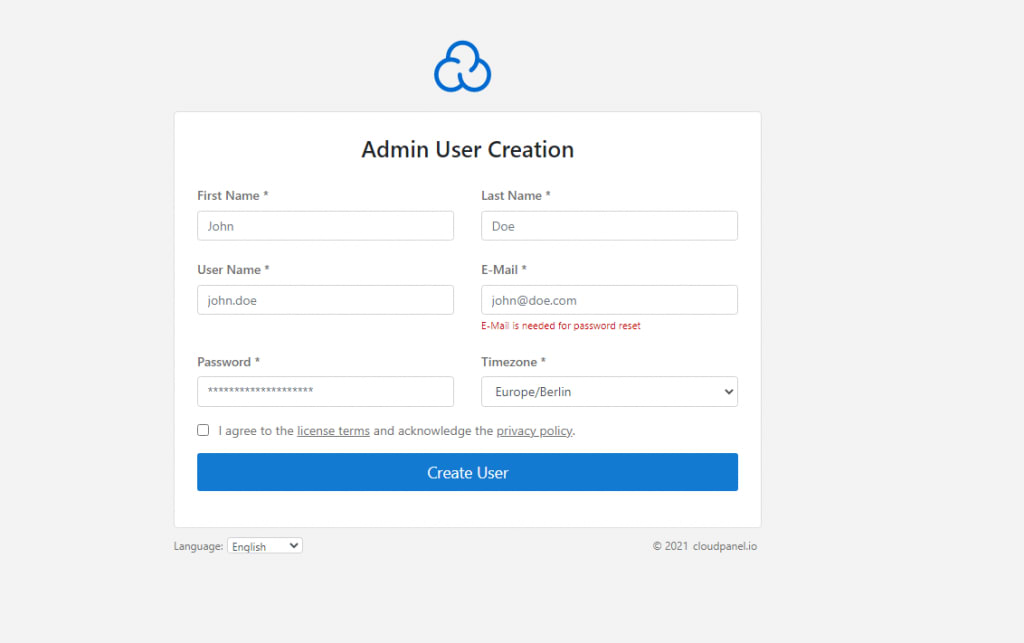Focus the E-Mail input with john@doe.com
Viewport: 1024px width, 643px height.
click(609, 299)
